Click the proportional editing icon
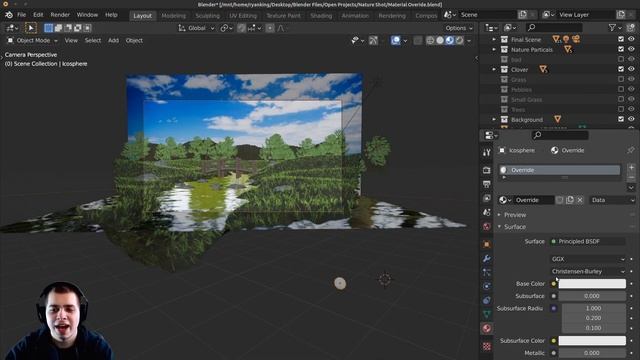The width and height of the screenshot is (640, 360). (270, 28)
